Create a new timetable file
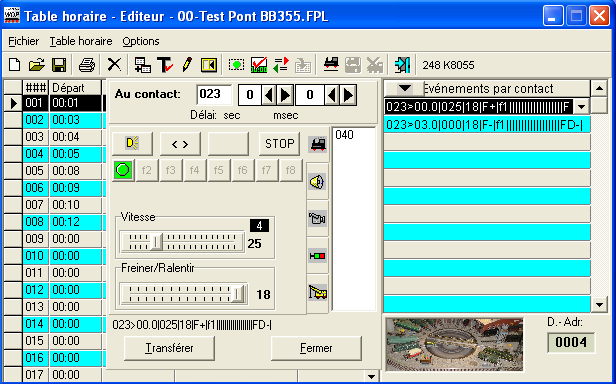This screenshot has height=384, width=616. 15,65
